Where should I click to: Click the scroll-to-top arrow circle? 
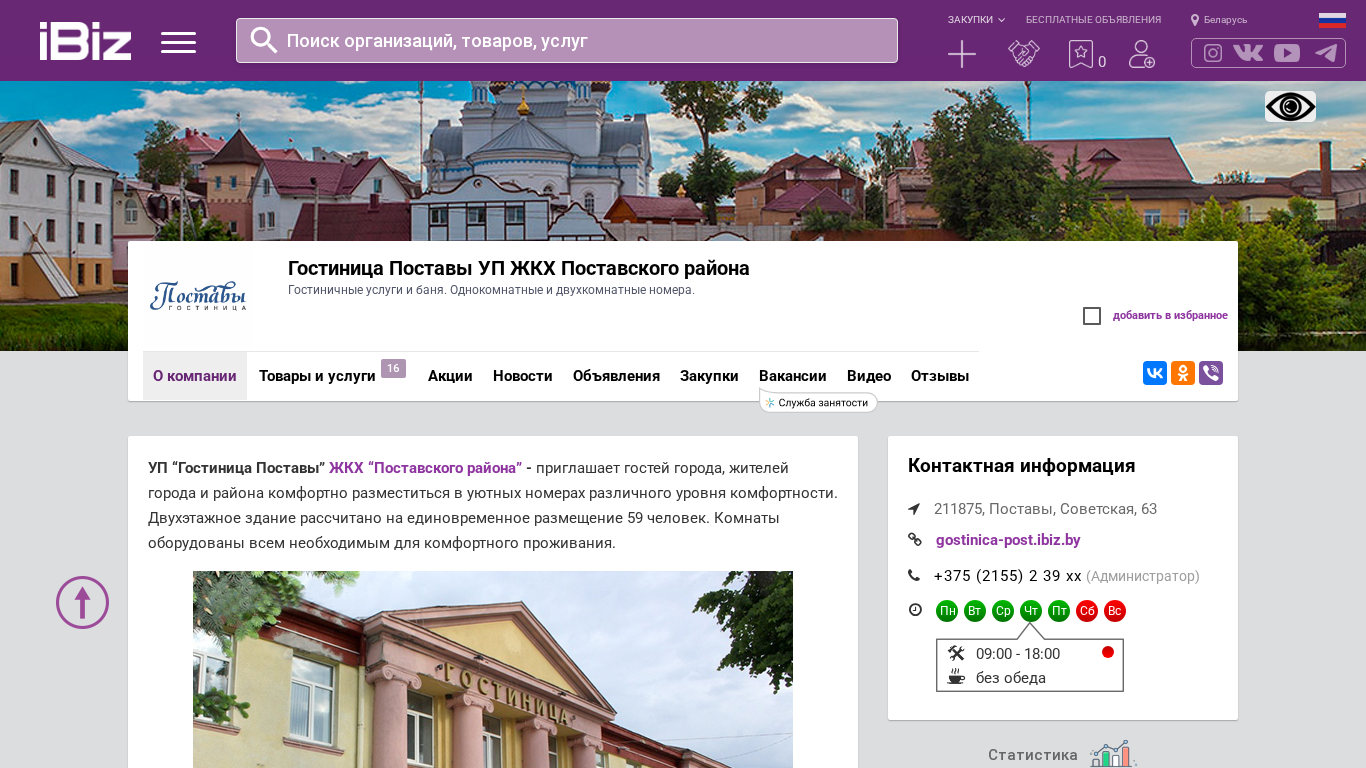(82, 602)
